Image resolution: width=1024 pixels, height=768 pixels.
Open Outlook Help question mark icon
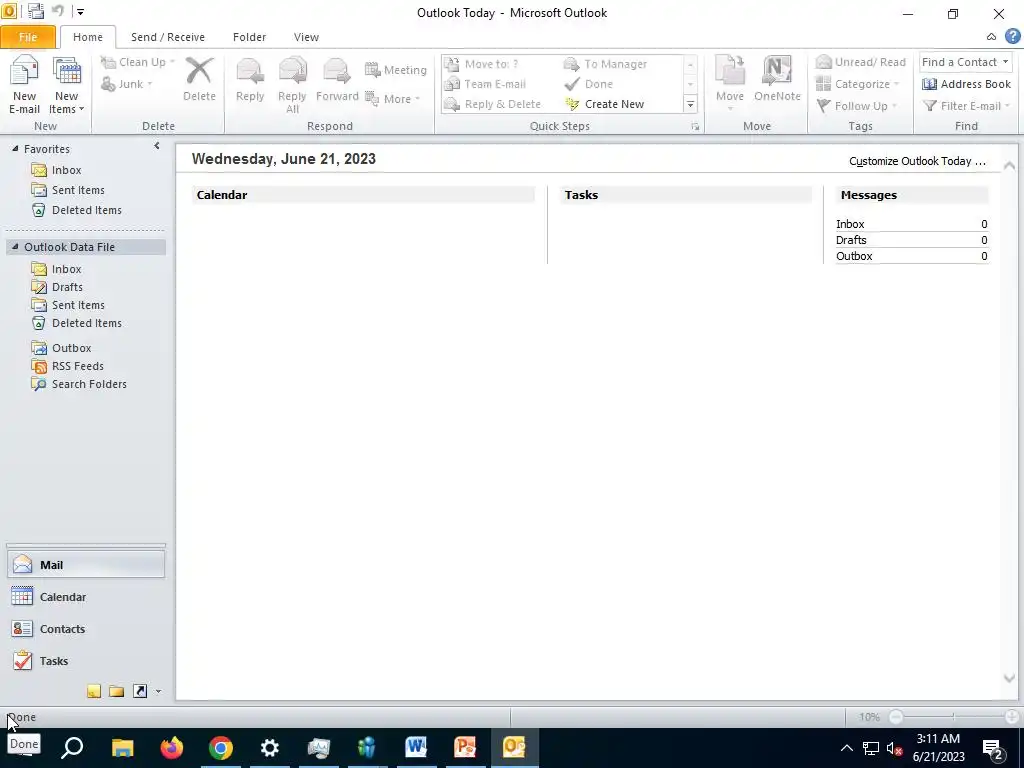point(1012,37)
